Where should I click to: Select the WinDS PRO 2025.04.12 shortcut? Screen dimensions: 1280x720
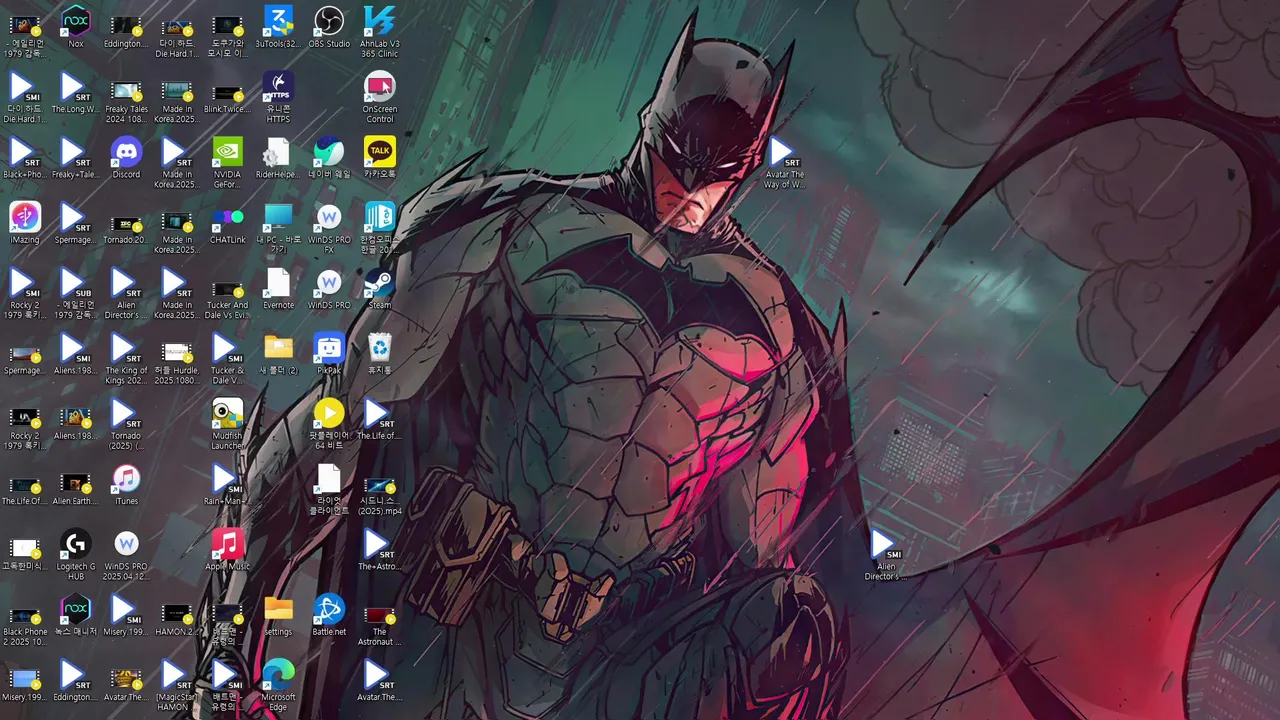[x=126, y=555]
